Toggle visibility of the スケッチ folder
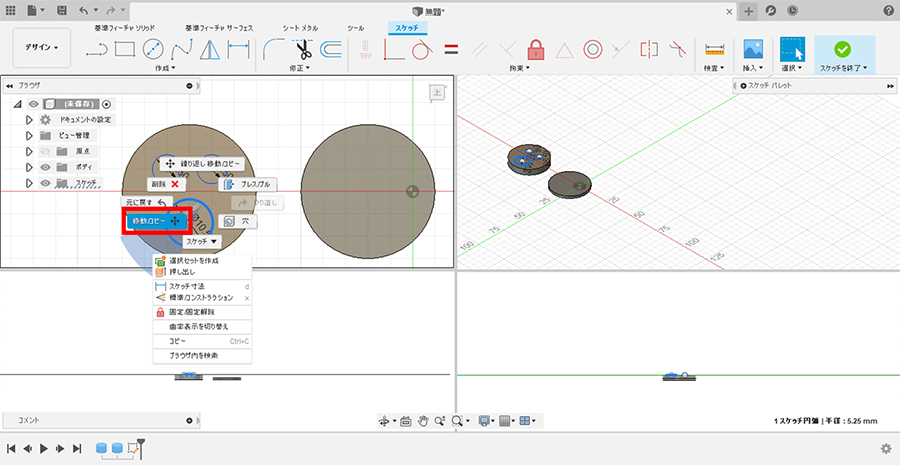 click(x=45, y=183)
